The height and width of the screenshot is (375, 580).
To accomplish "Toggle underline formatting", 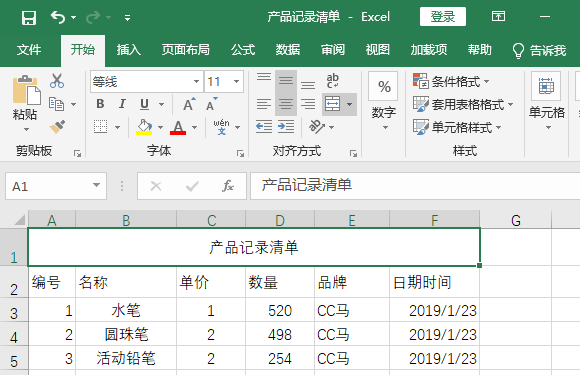I will [x=144, y=104].
